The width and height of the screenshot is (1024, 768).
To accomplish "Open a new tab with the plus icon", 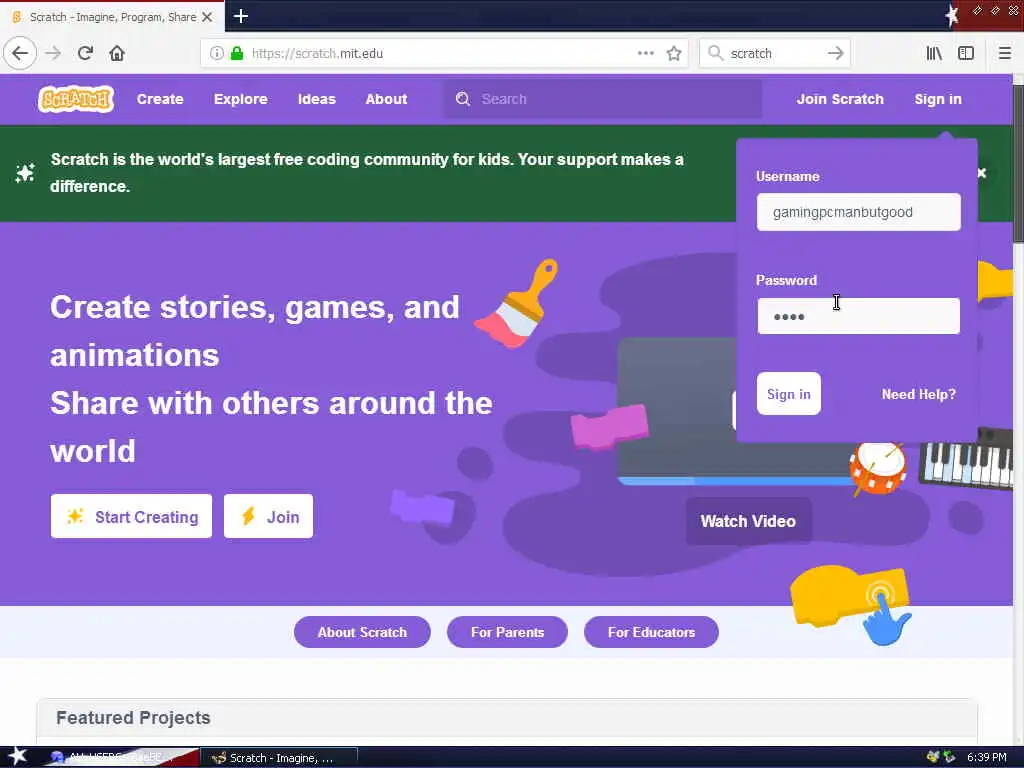I will (240, 16).
